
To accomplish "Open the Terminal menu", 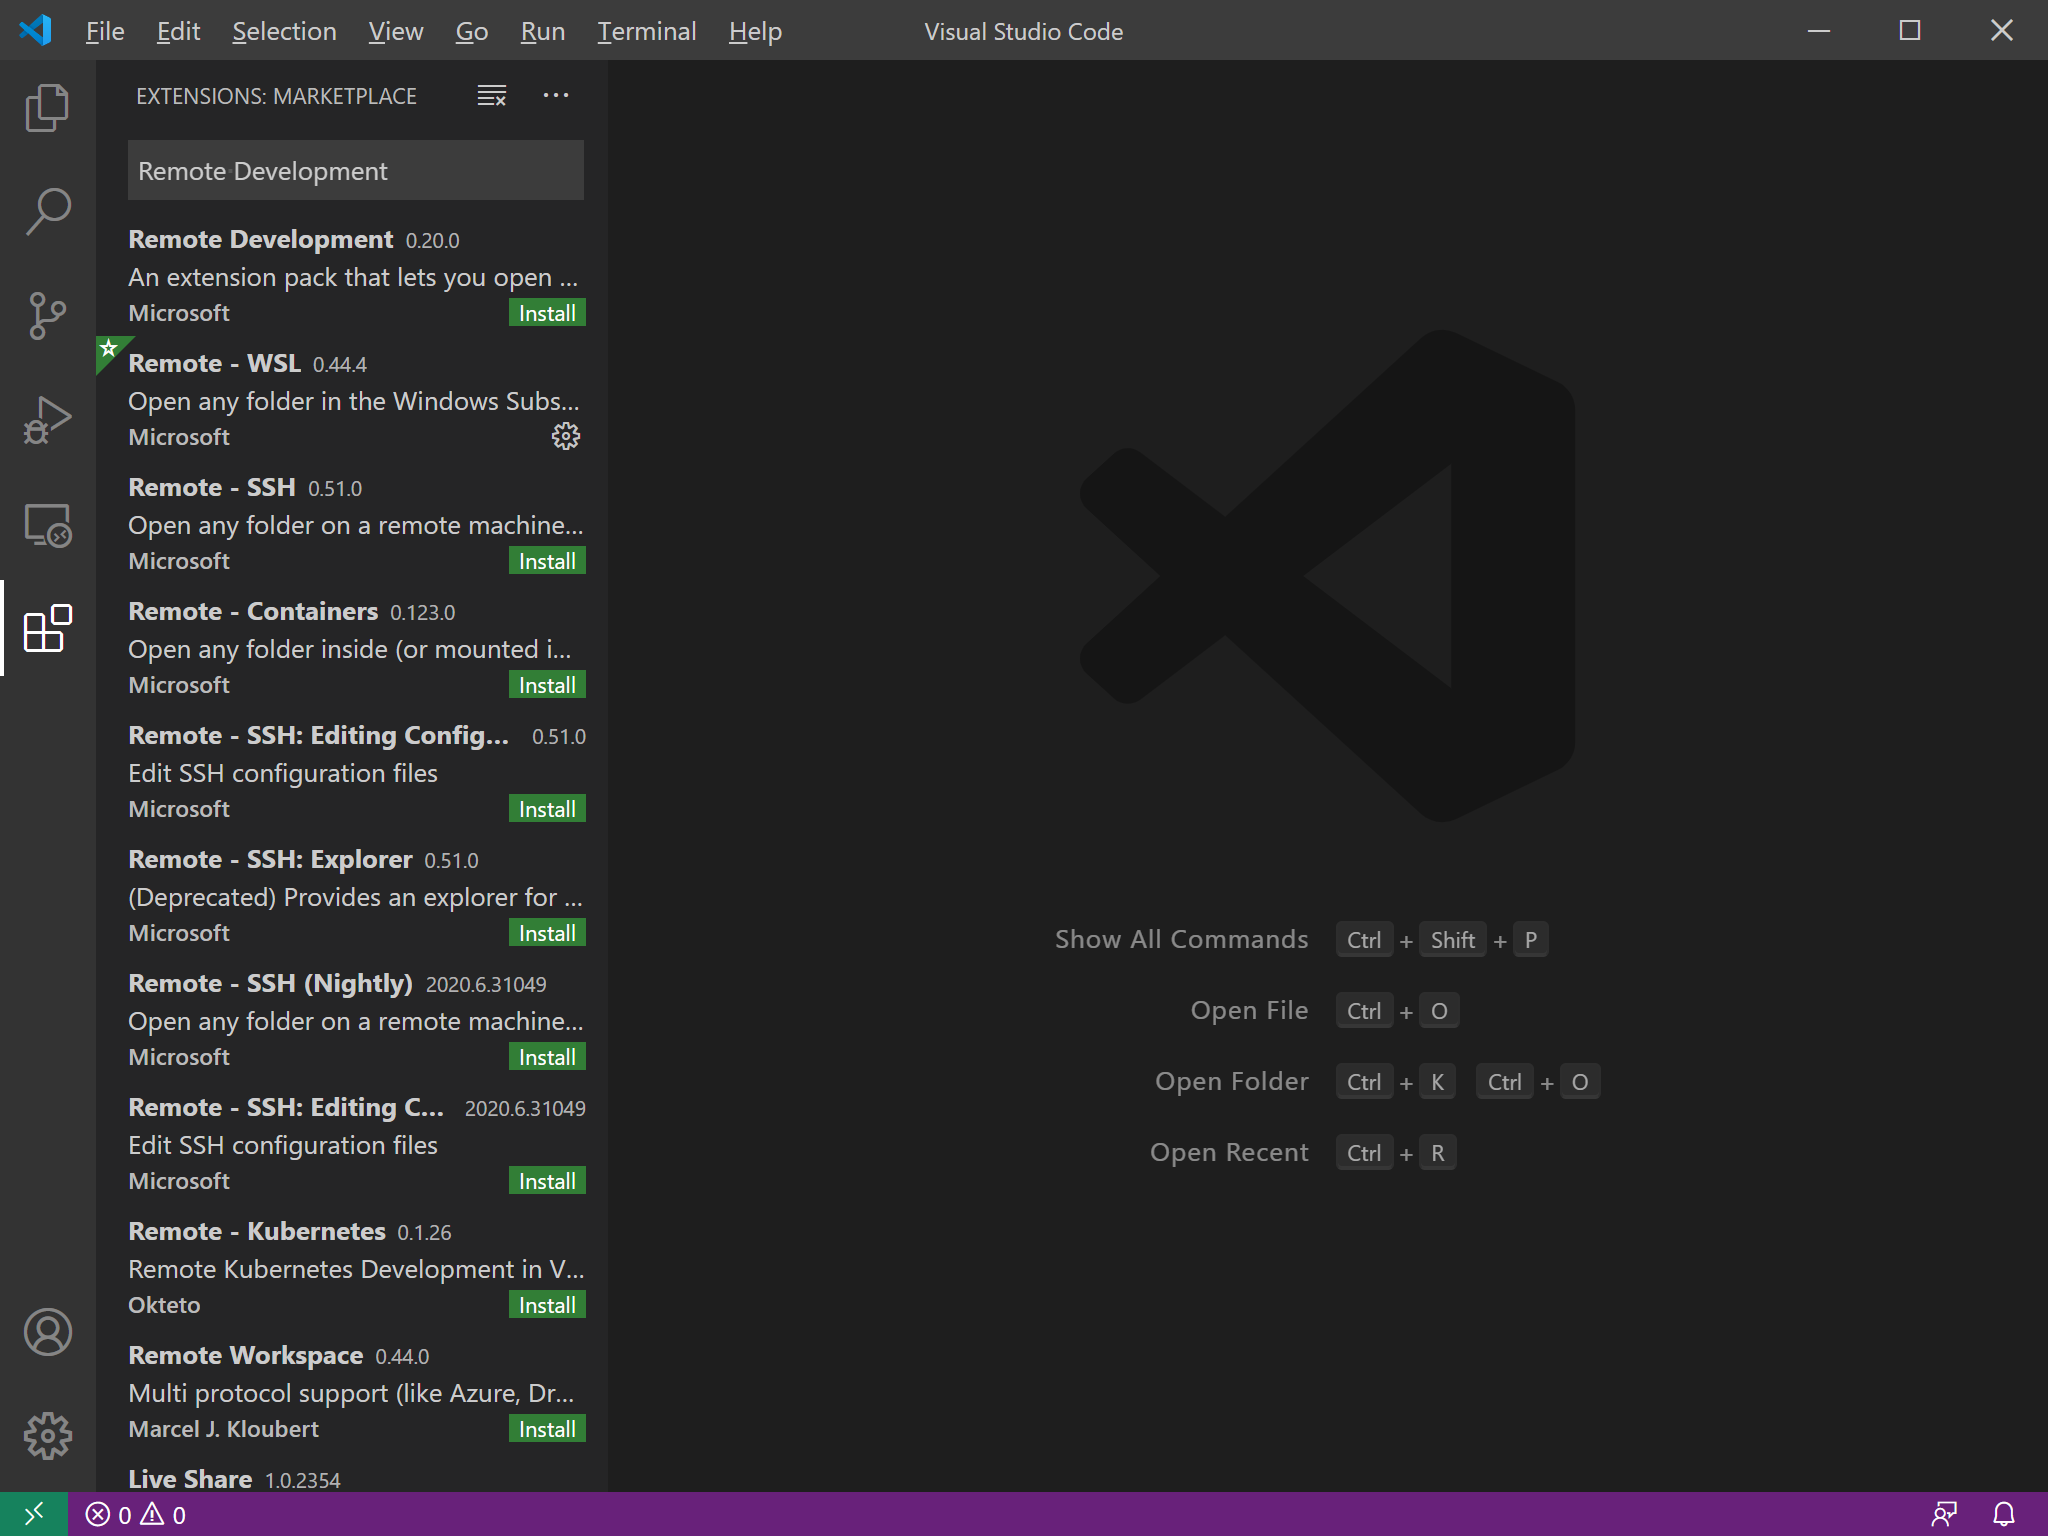I will pyautogui.click(x=646, y=31).
